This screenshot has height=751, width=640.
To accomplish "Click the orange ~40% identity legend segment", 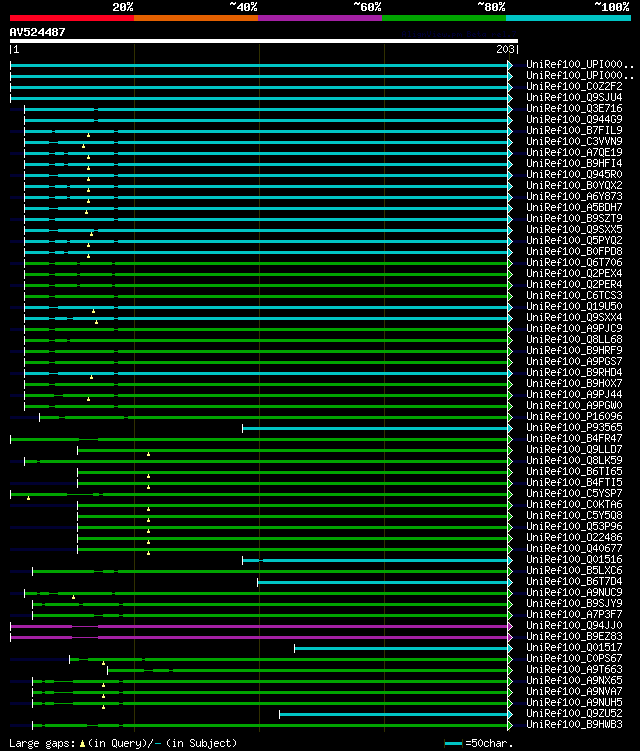I will [196, 18].
